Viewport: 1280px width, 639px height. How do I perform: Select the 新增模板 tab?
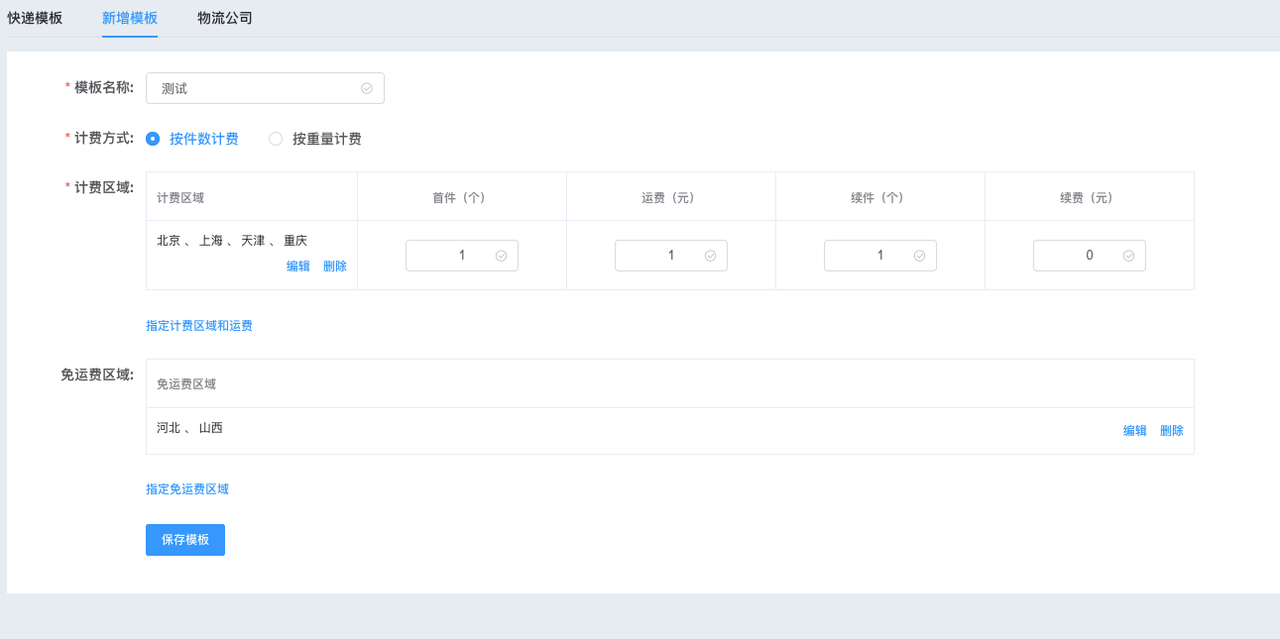(130, 18)
